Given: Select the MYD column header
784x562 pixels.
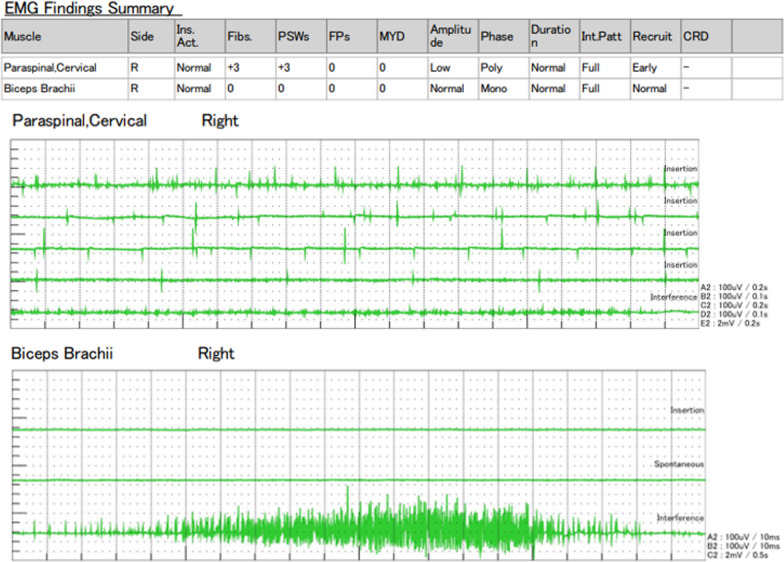Looking at the screenshot, I should (x=402, y=36).
